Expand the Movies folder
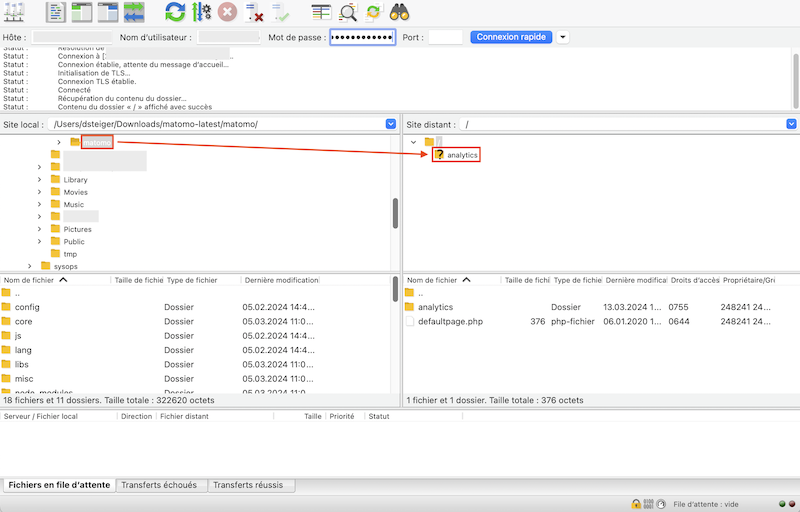Screen dimensions: 800x512 pos(39,192)
